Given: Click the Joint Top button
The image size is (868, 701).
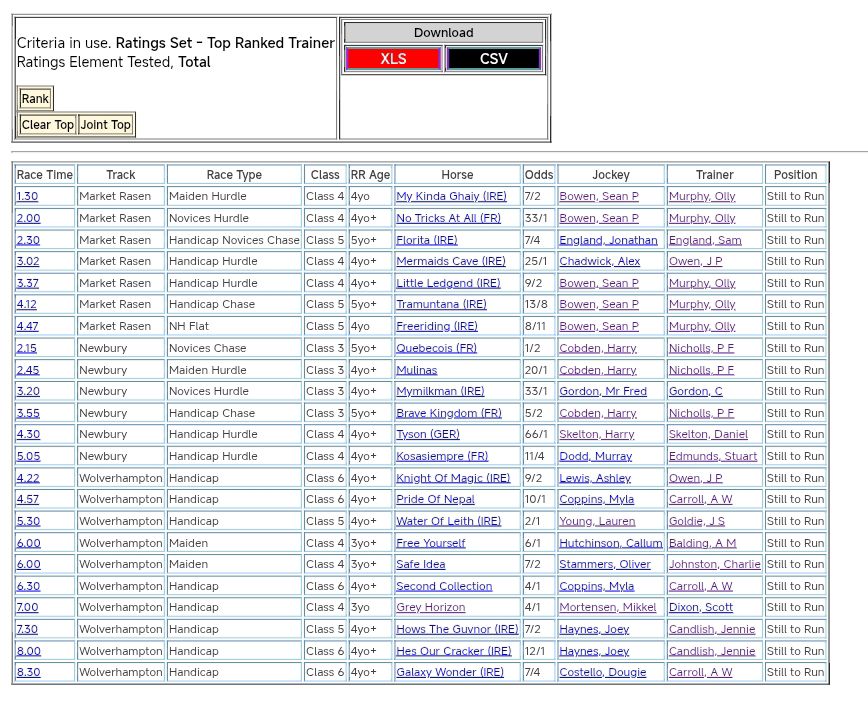Looking at the screenshot, I should point(106,125).
